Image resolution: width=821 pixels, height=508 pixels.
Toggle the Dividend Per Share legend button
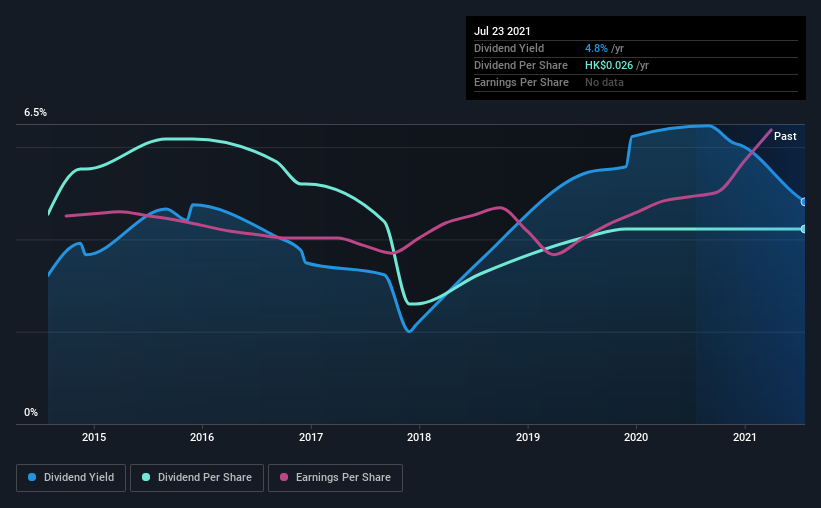click(x=197, y=478)
